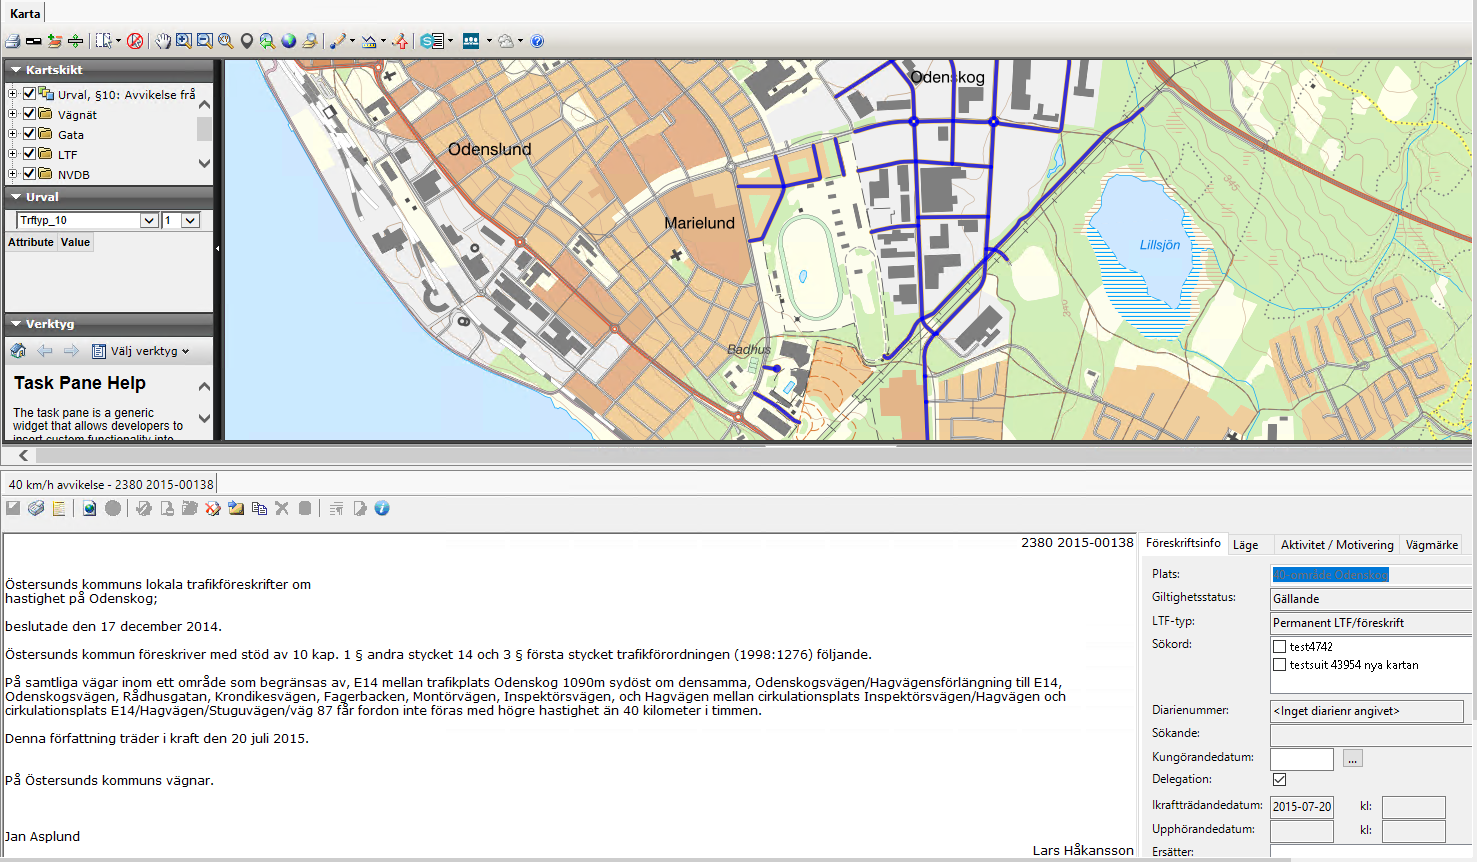This screenshot has width=1477, height=862.
Task: Click the blue info icon in document toolbar
Action: pyautogui.click(x=382, y=508)
